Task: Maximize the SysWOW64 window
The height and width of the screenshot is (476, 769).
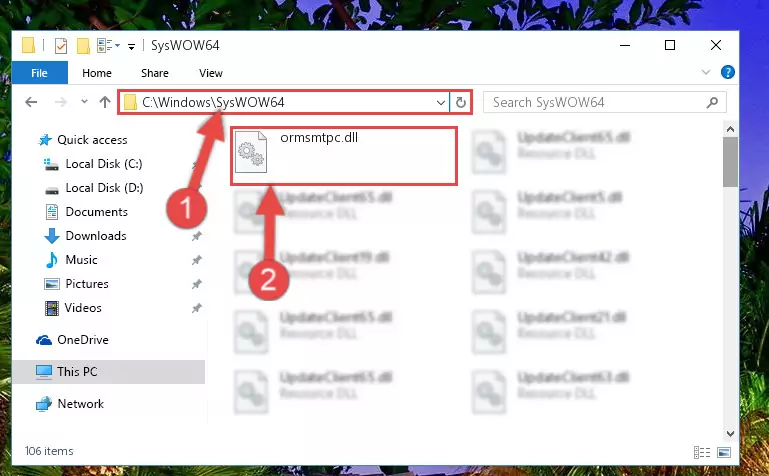Action: pos(670,46)
